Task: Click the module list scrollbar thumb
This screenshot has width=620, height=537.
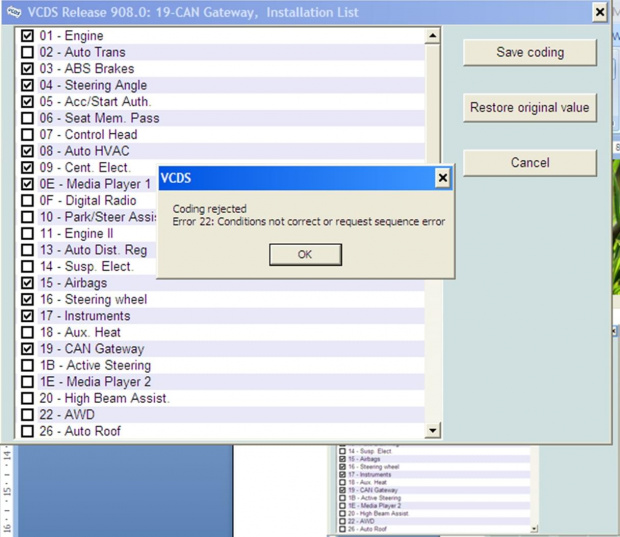Action: click(x=433, y=103)
